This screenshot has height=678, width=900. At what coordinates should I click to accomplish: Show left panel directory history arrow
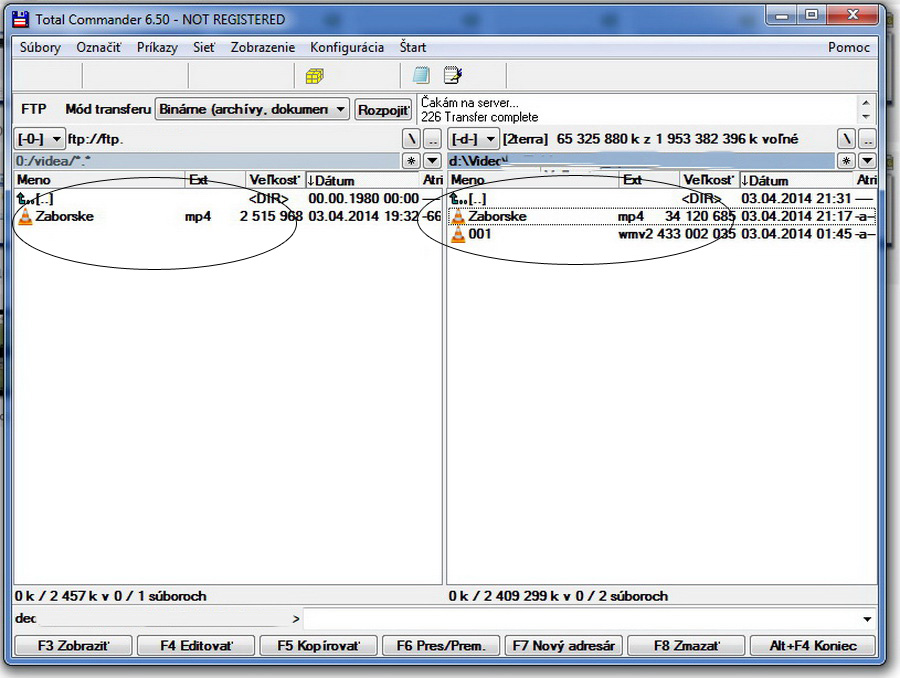432,161
